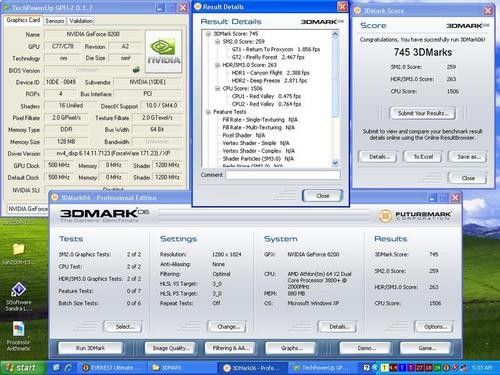This screenshot has height=375, width=500.
Task: Select Pixel Shader N/A row
Action: tap(244, 135)
